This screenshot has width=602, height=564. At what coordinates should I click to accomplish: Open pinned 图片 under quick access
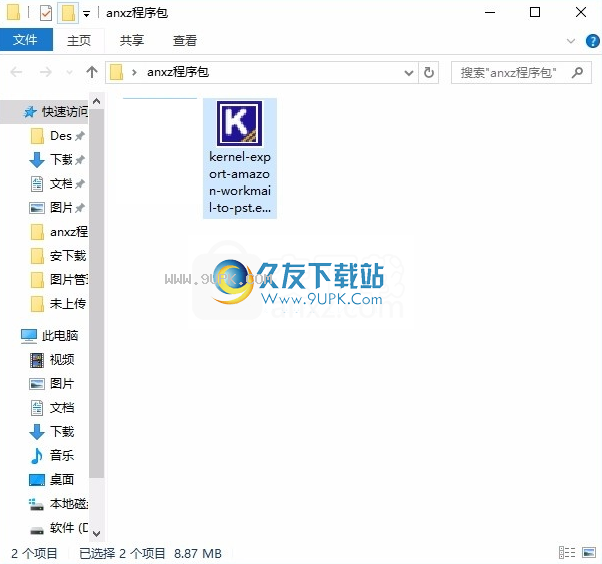coord(61,208)
